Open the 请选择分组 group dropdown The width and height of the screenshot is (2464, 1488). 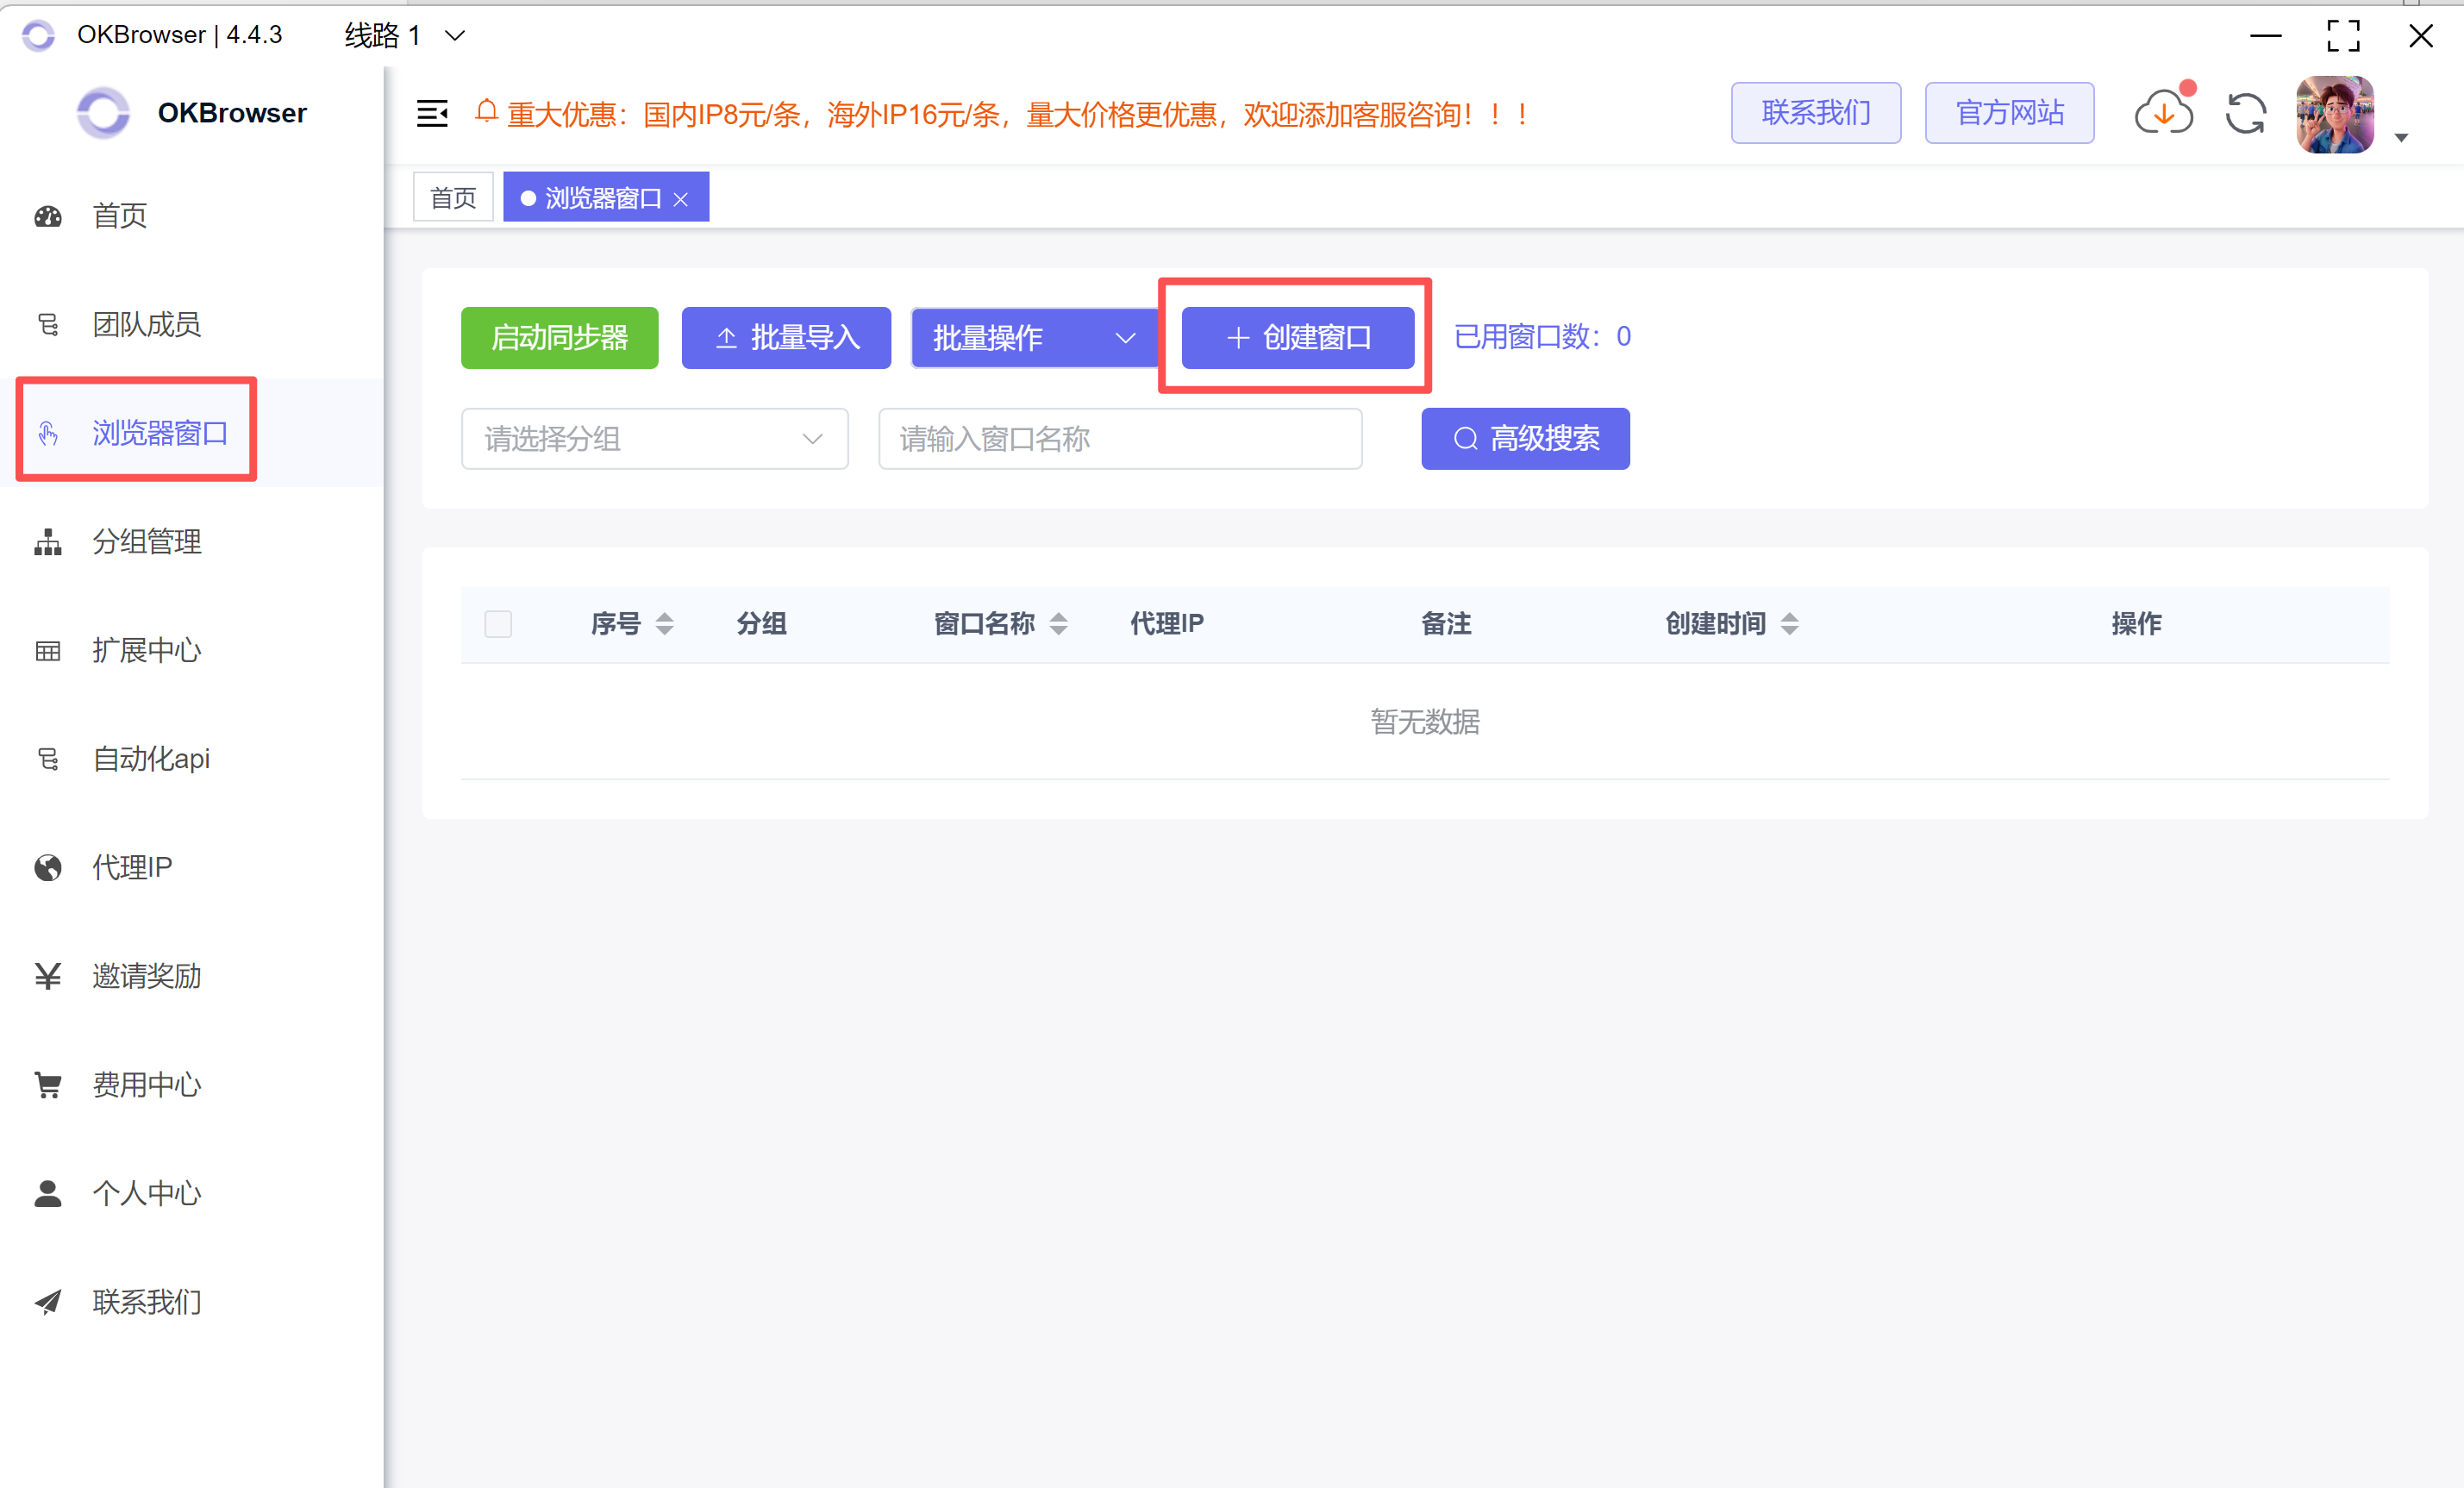654,439
